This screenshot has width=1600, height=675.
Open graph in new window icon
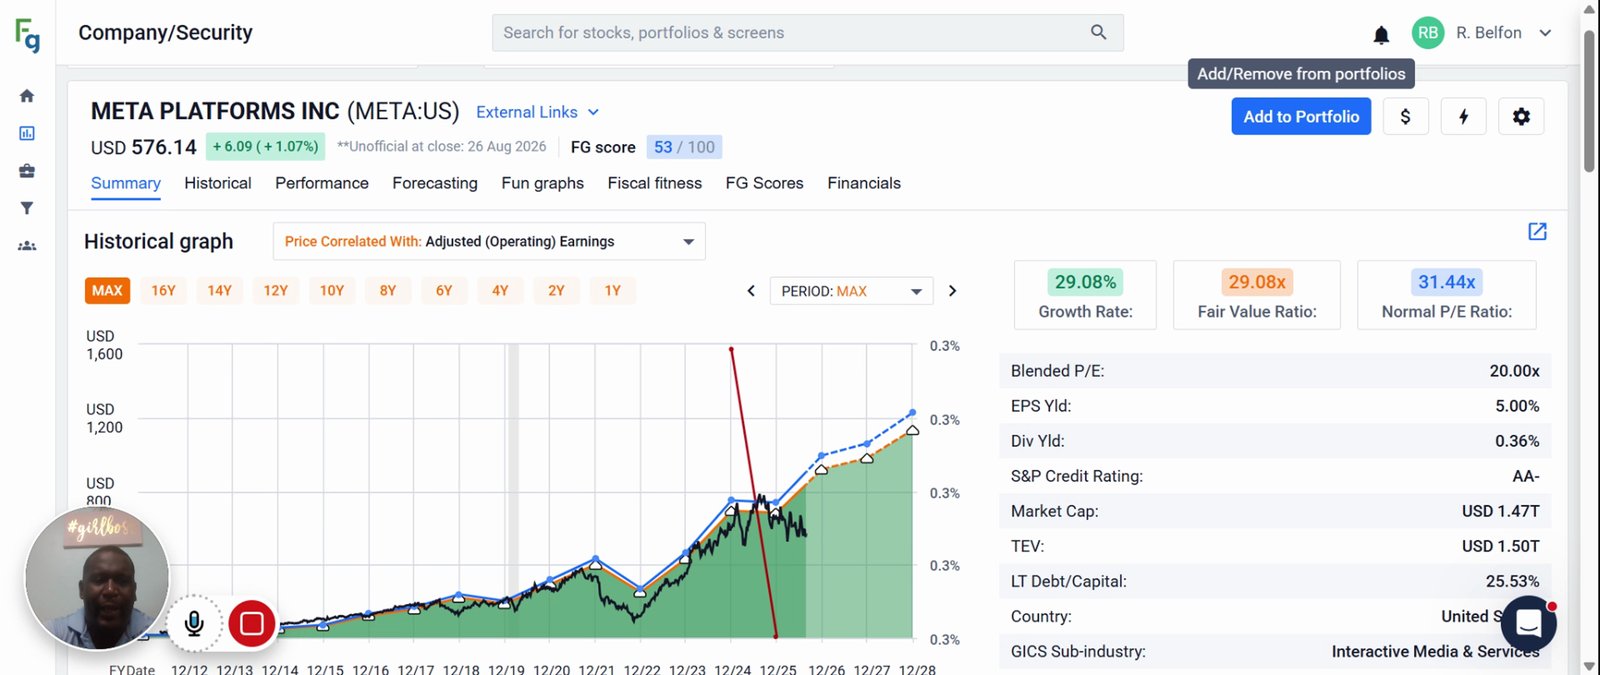(x=1537, y=232)
